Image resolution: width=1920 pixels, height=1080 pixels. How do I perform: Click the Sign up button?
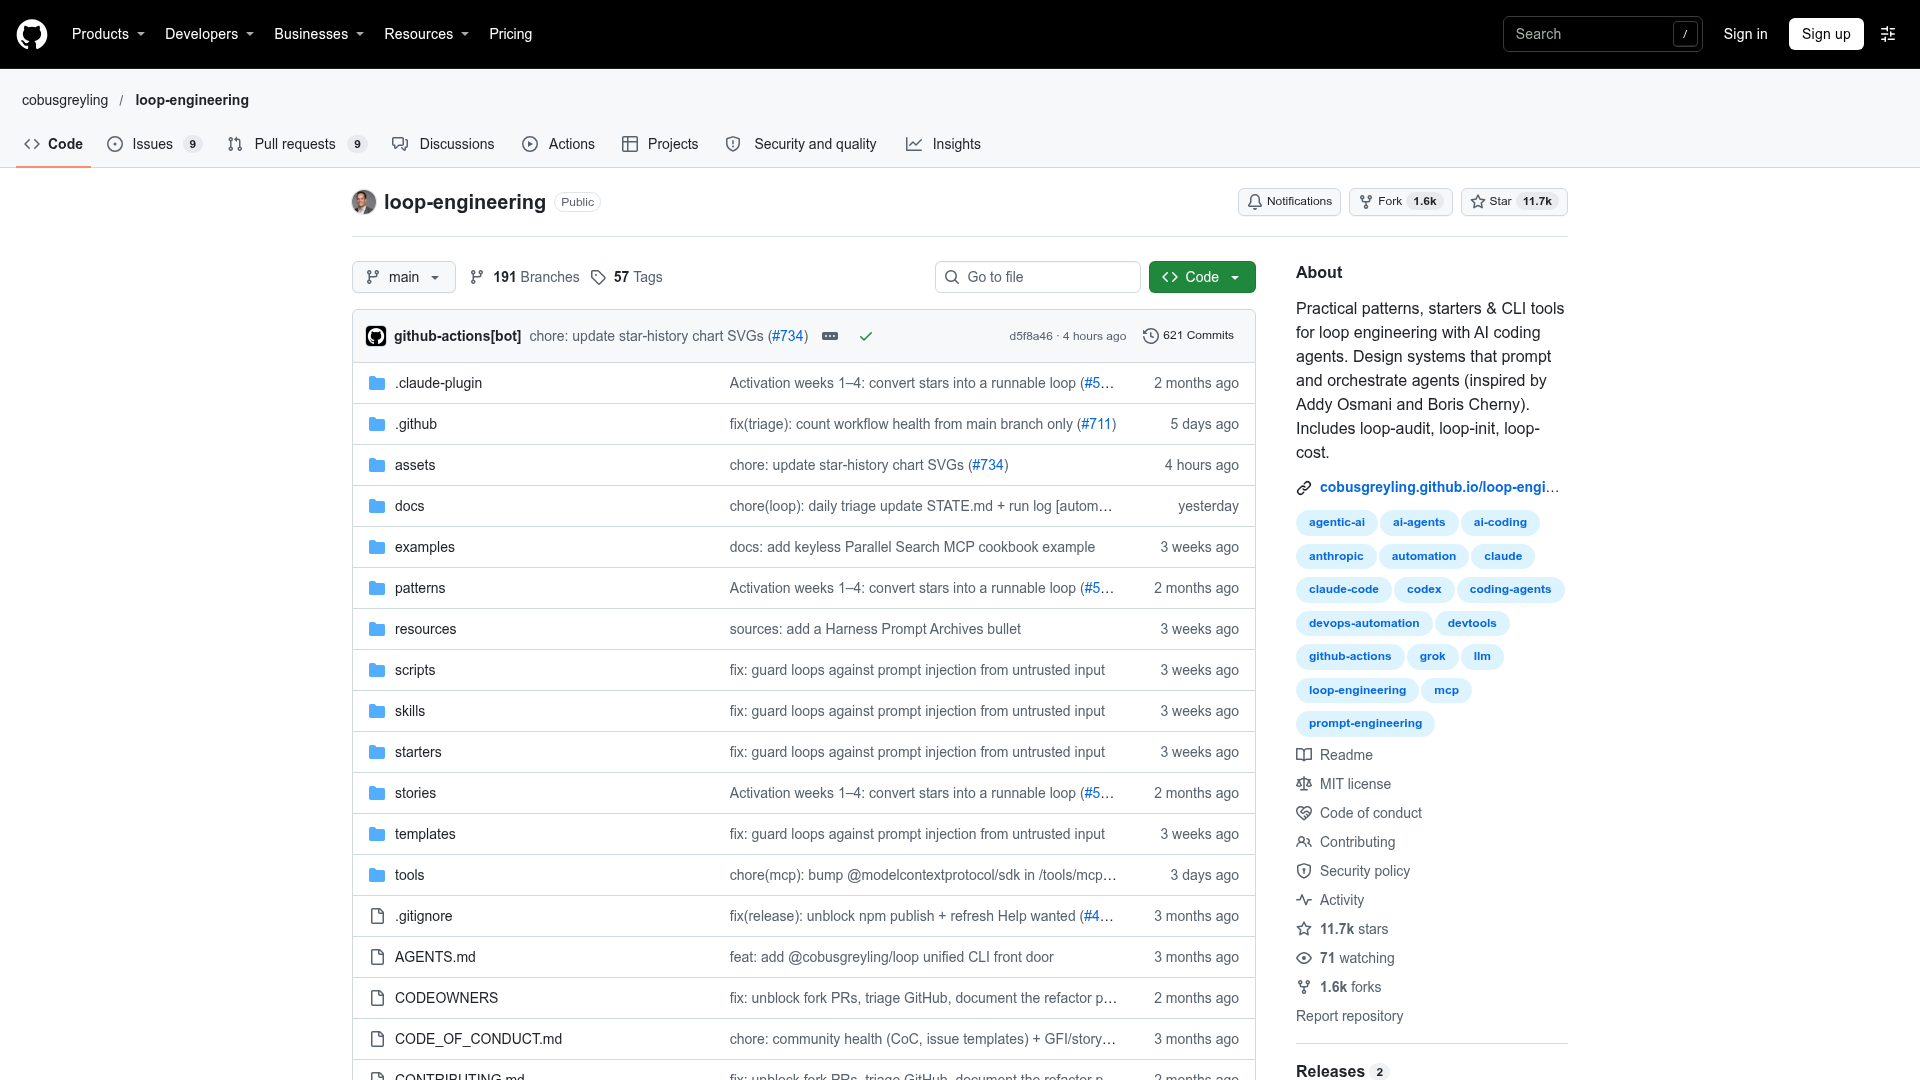[1826, 34]
